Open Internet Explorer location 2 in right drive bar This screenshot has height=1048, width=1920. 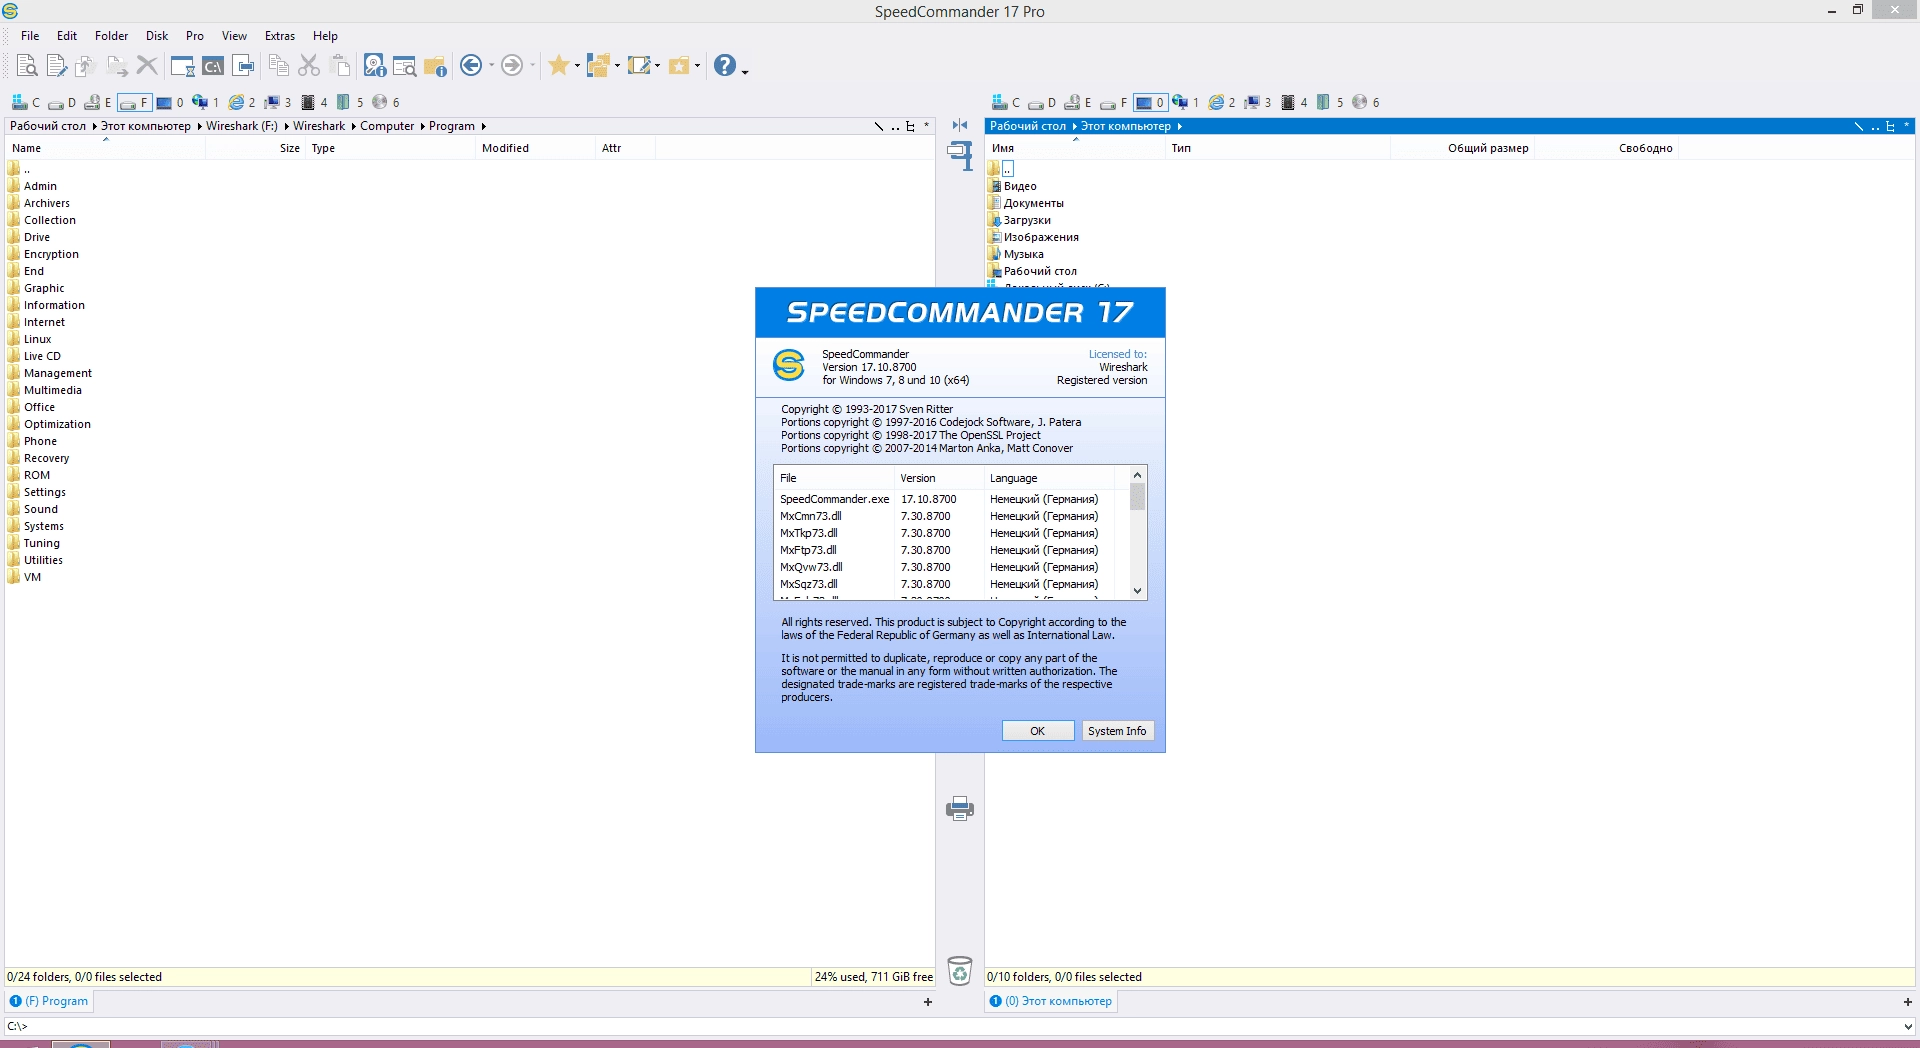pos(1221,102)
